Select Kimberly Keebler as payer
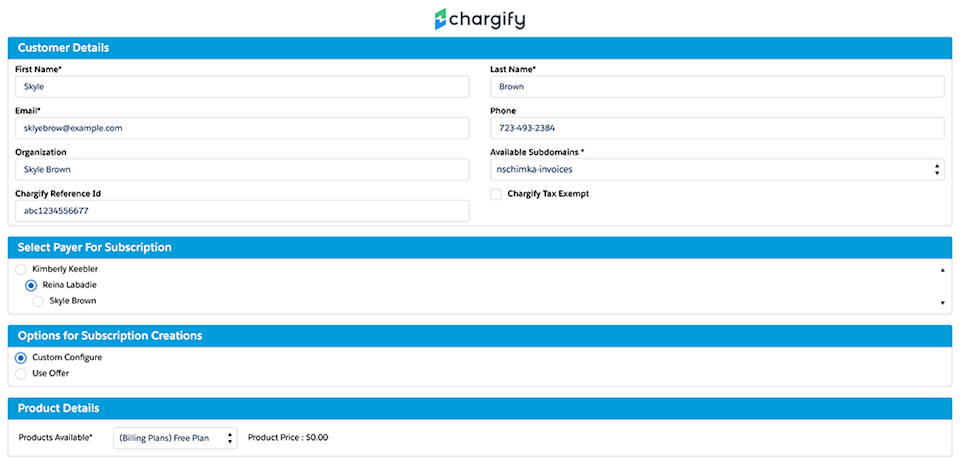The width and height of the screenshot is (960, 463). click(21, 269)
